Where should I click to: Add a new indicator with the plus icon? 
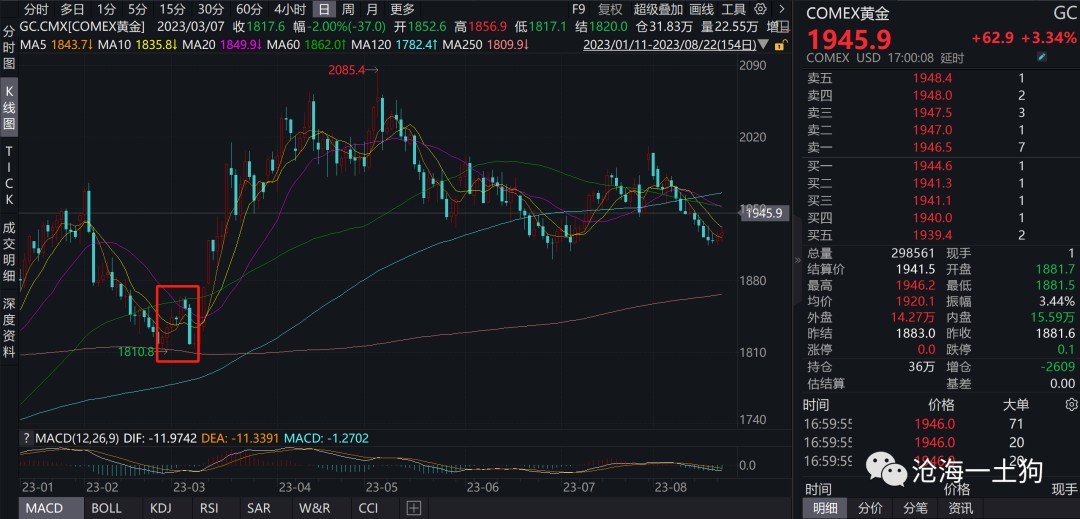413,508
